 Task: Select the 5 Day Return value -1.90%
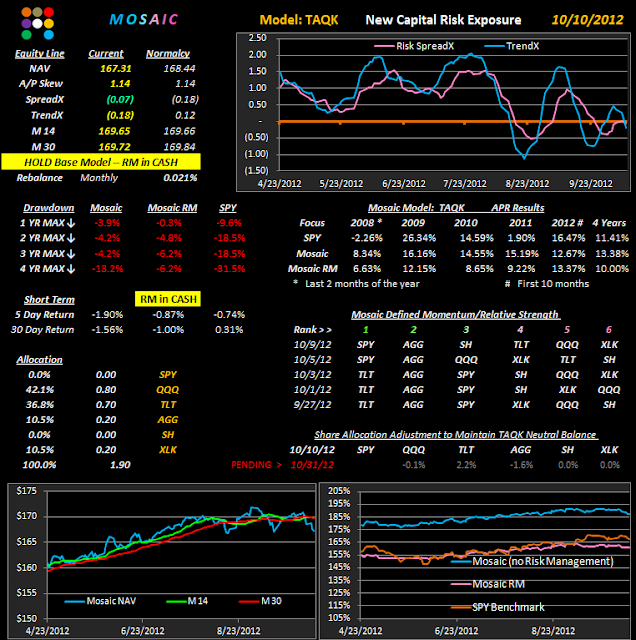click(107, 315)
